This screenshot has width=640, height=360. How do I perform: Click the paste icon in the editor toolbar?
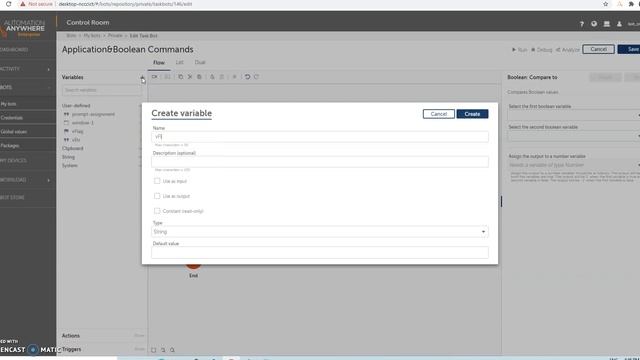pyautogui.click(x=199, y=77)
